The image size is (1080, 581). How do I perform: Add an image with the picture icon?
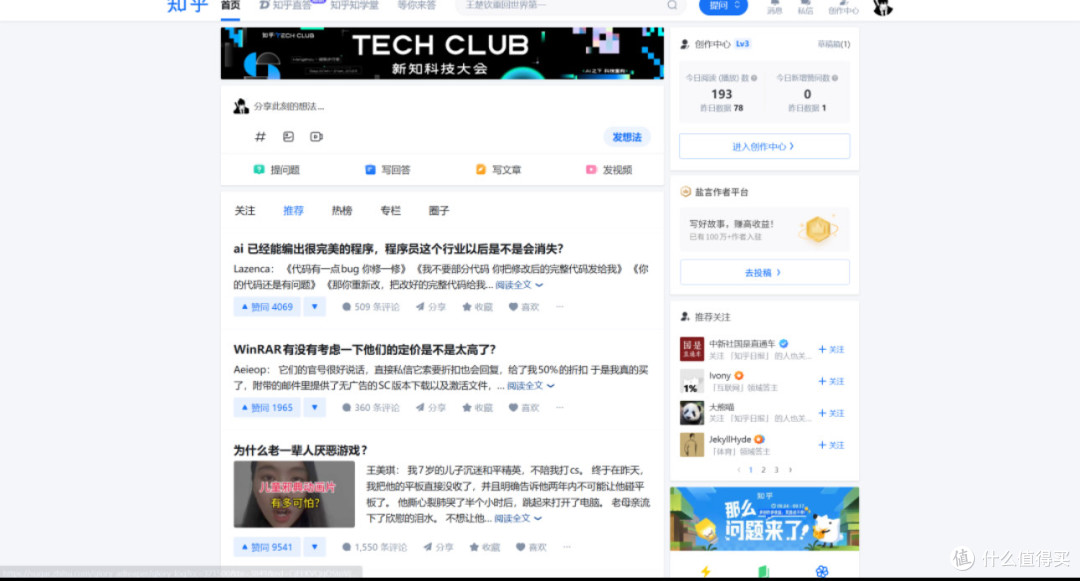tap(288, 136)
